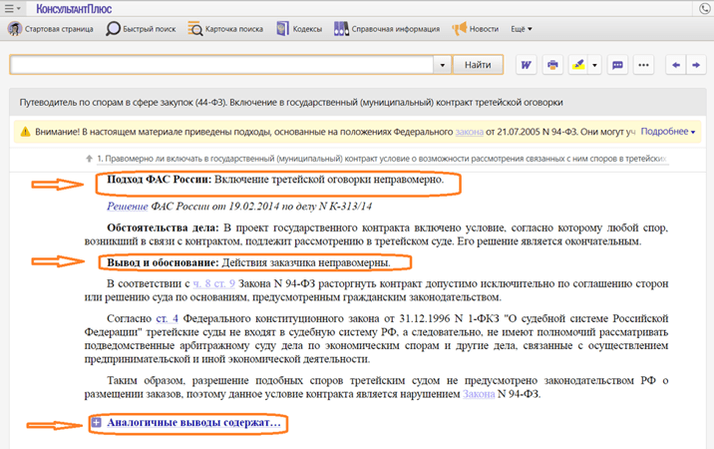Export document to Word

click(526, 65)
